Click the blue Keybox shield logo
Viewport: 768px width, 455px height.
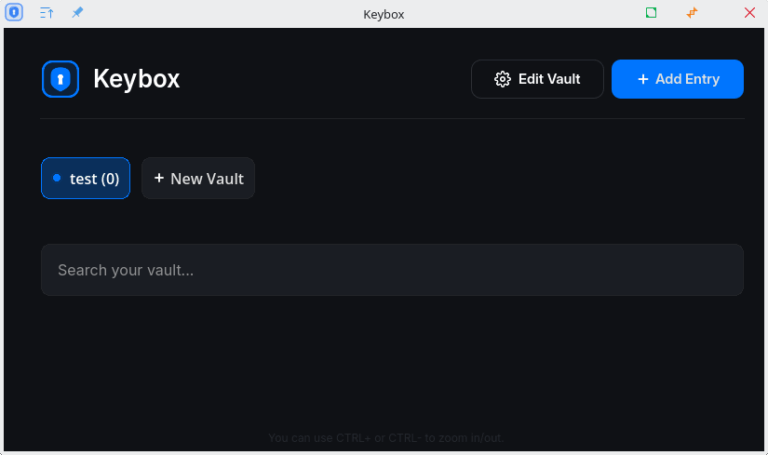click(x=60, y=79)
